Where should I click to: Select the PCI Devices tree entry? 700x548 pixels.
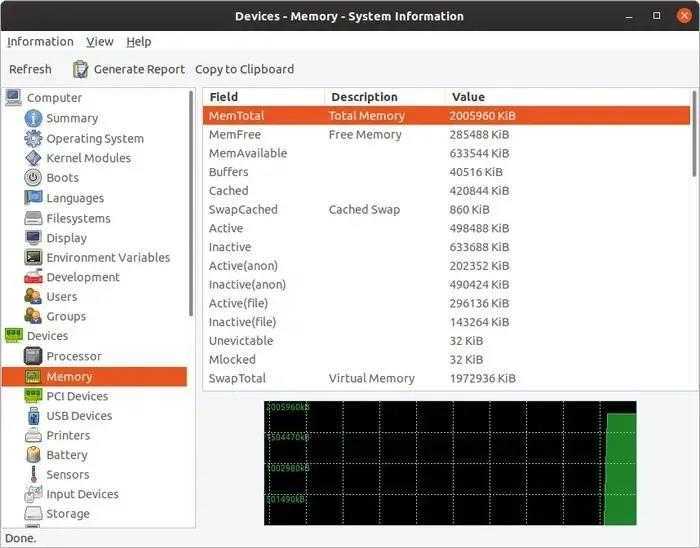tap(77, 396)
